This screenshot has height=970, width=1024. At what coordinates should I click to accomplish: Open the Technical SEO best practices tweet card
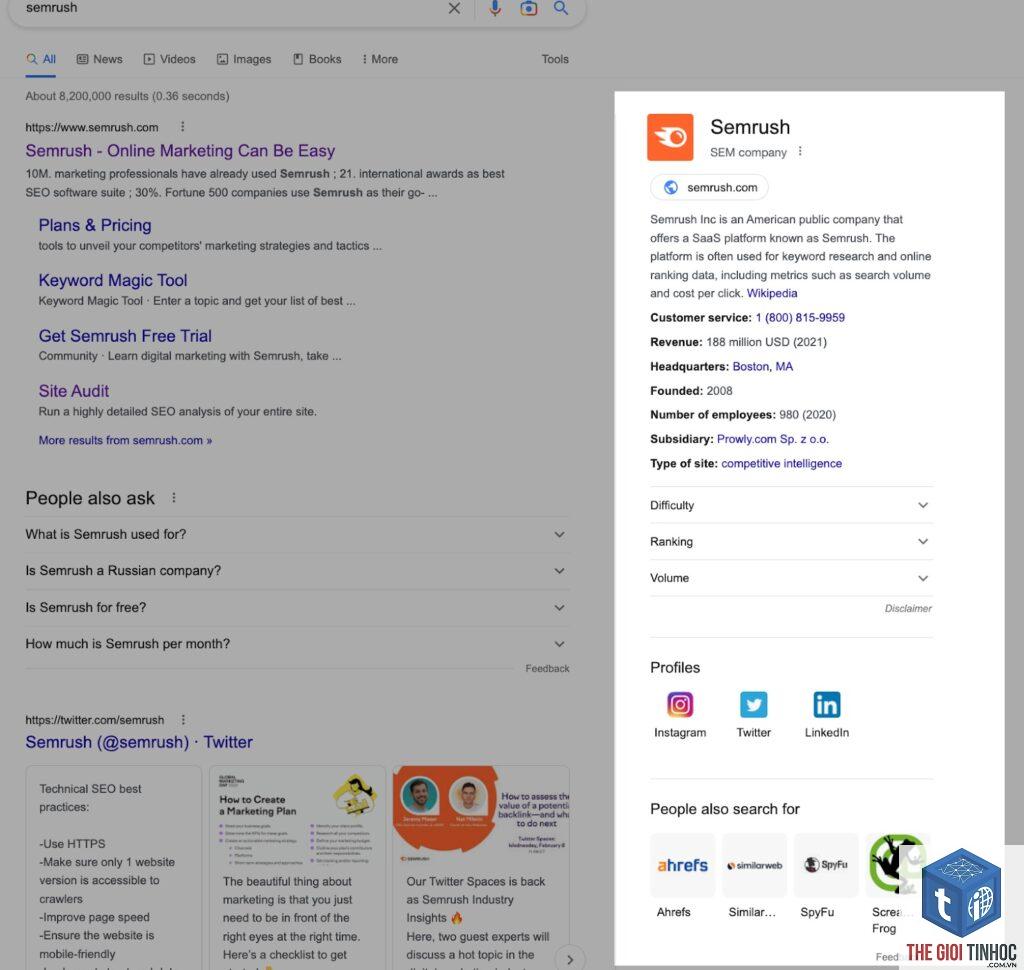[x=114, y=868]
